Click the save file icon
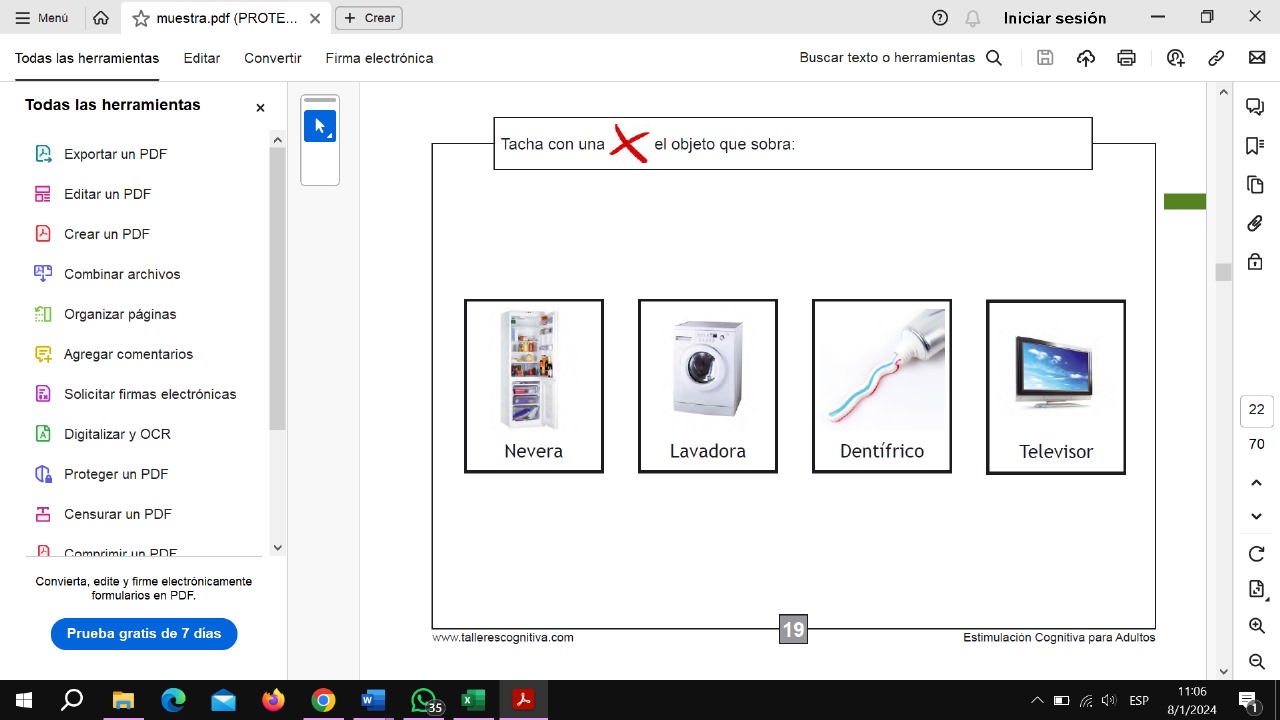Image resolution: width=1280 pixels, height=720 pixels. pos(1045,58)
